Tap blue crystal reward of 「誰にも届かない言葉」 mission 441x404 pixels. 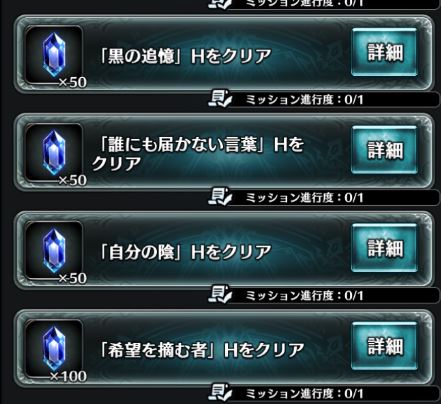tap(54, 153)
